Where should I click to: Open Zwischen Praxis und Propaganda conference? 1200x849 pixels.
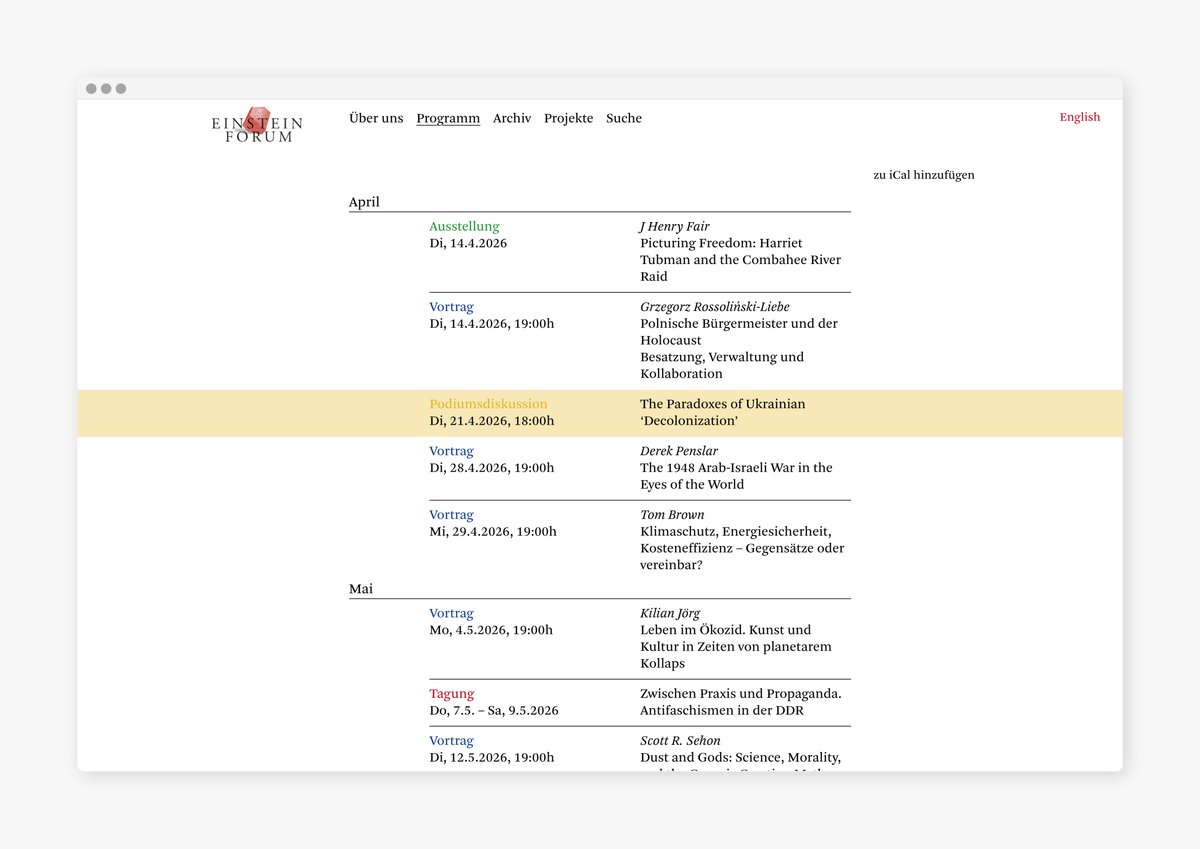click(741, 702)
